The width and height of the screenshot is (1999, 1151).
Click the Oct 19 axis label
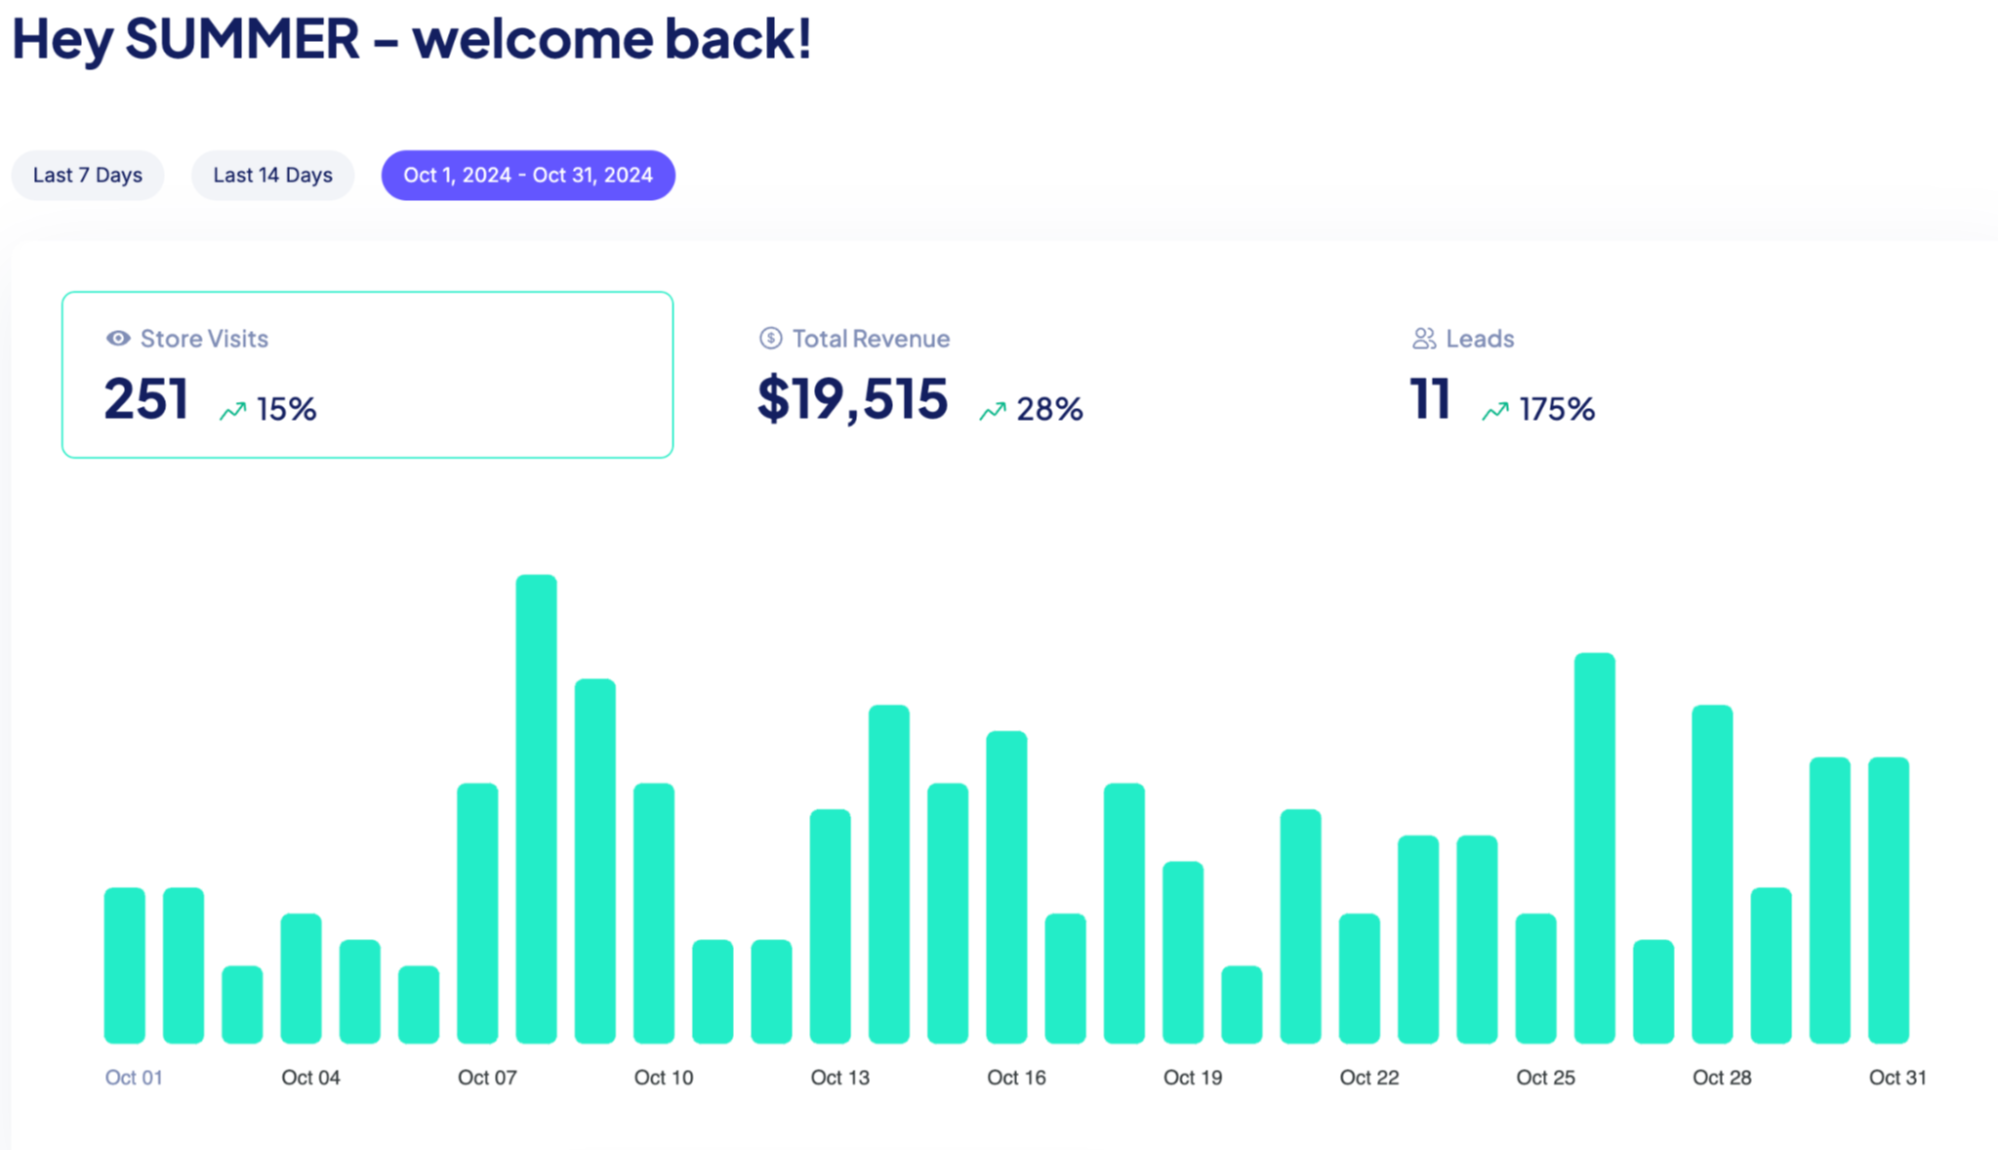[x=1192, y=1078]
